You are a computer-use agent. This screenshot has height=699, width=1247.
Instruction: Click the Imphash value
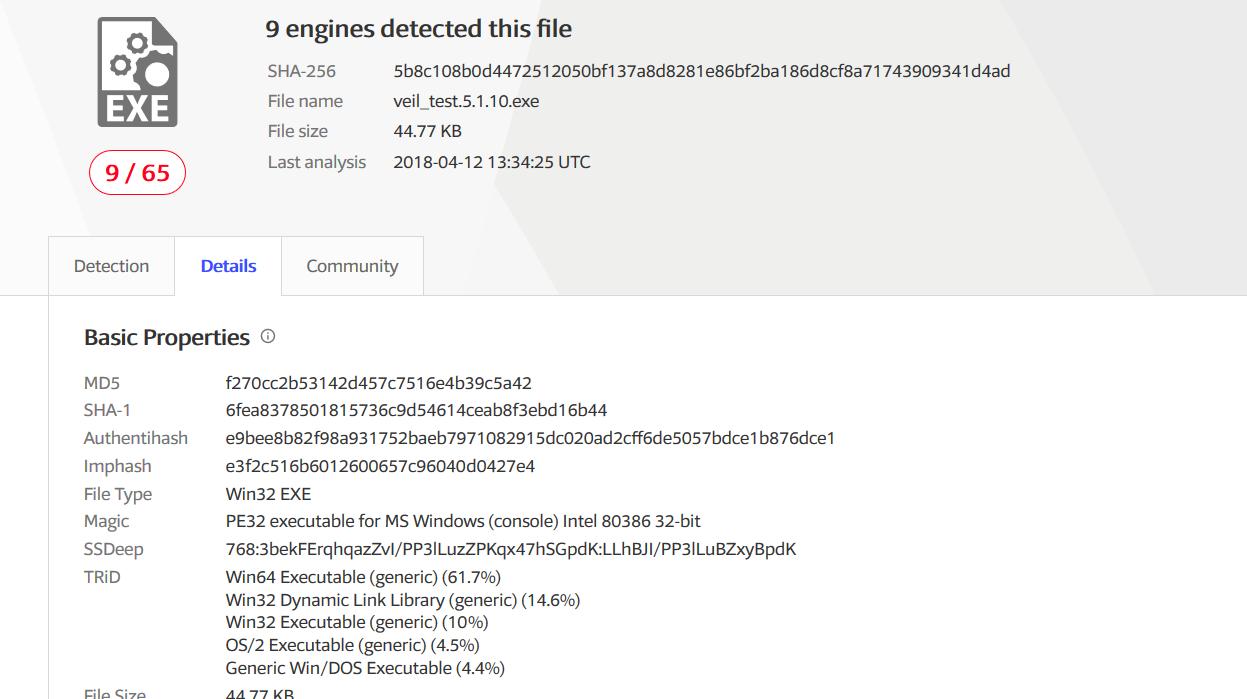click(380, 466)
